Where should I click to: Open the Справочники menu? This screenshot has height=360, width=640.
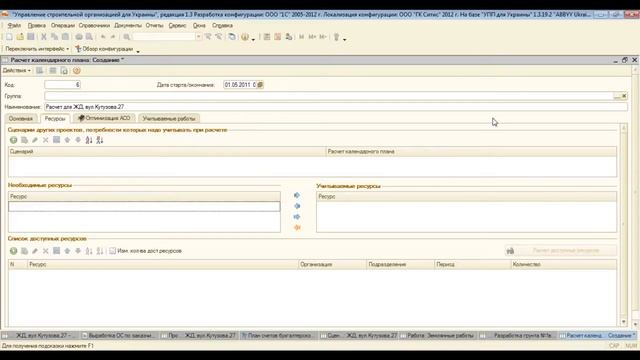coord(94,25)
